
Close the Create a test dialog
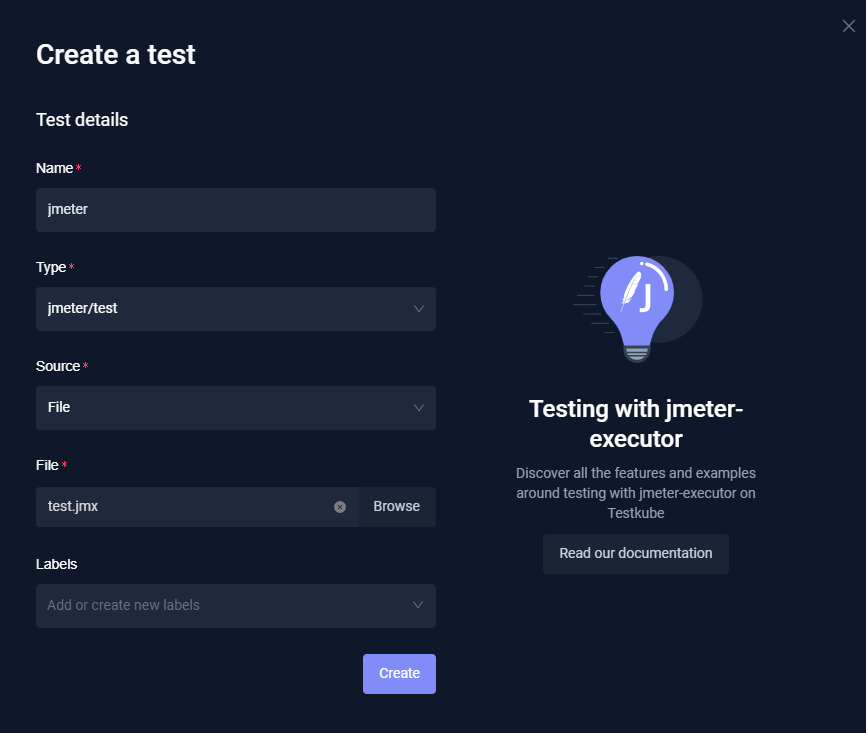pos(849,26)
